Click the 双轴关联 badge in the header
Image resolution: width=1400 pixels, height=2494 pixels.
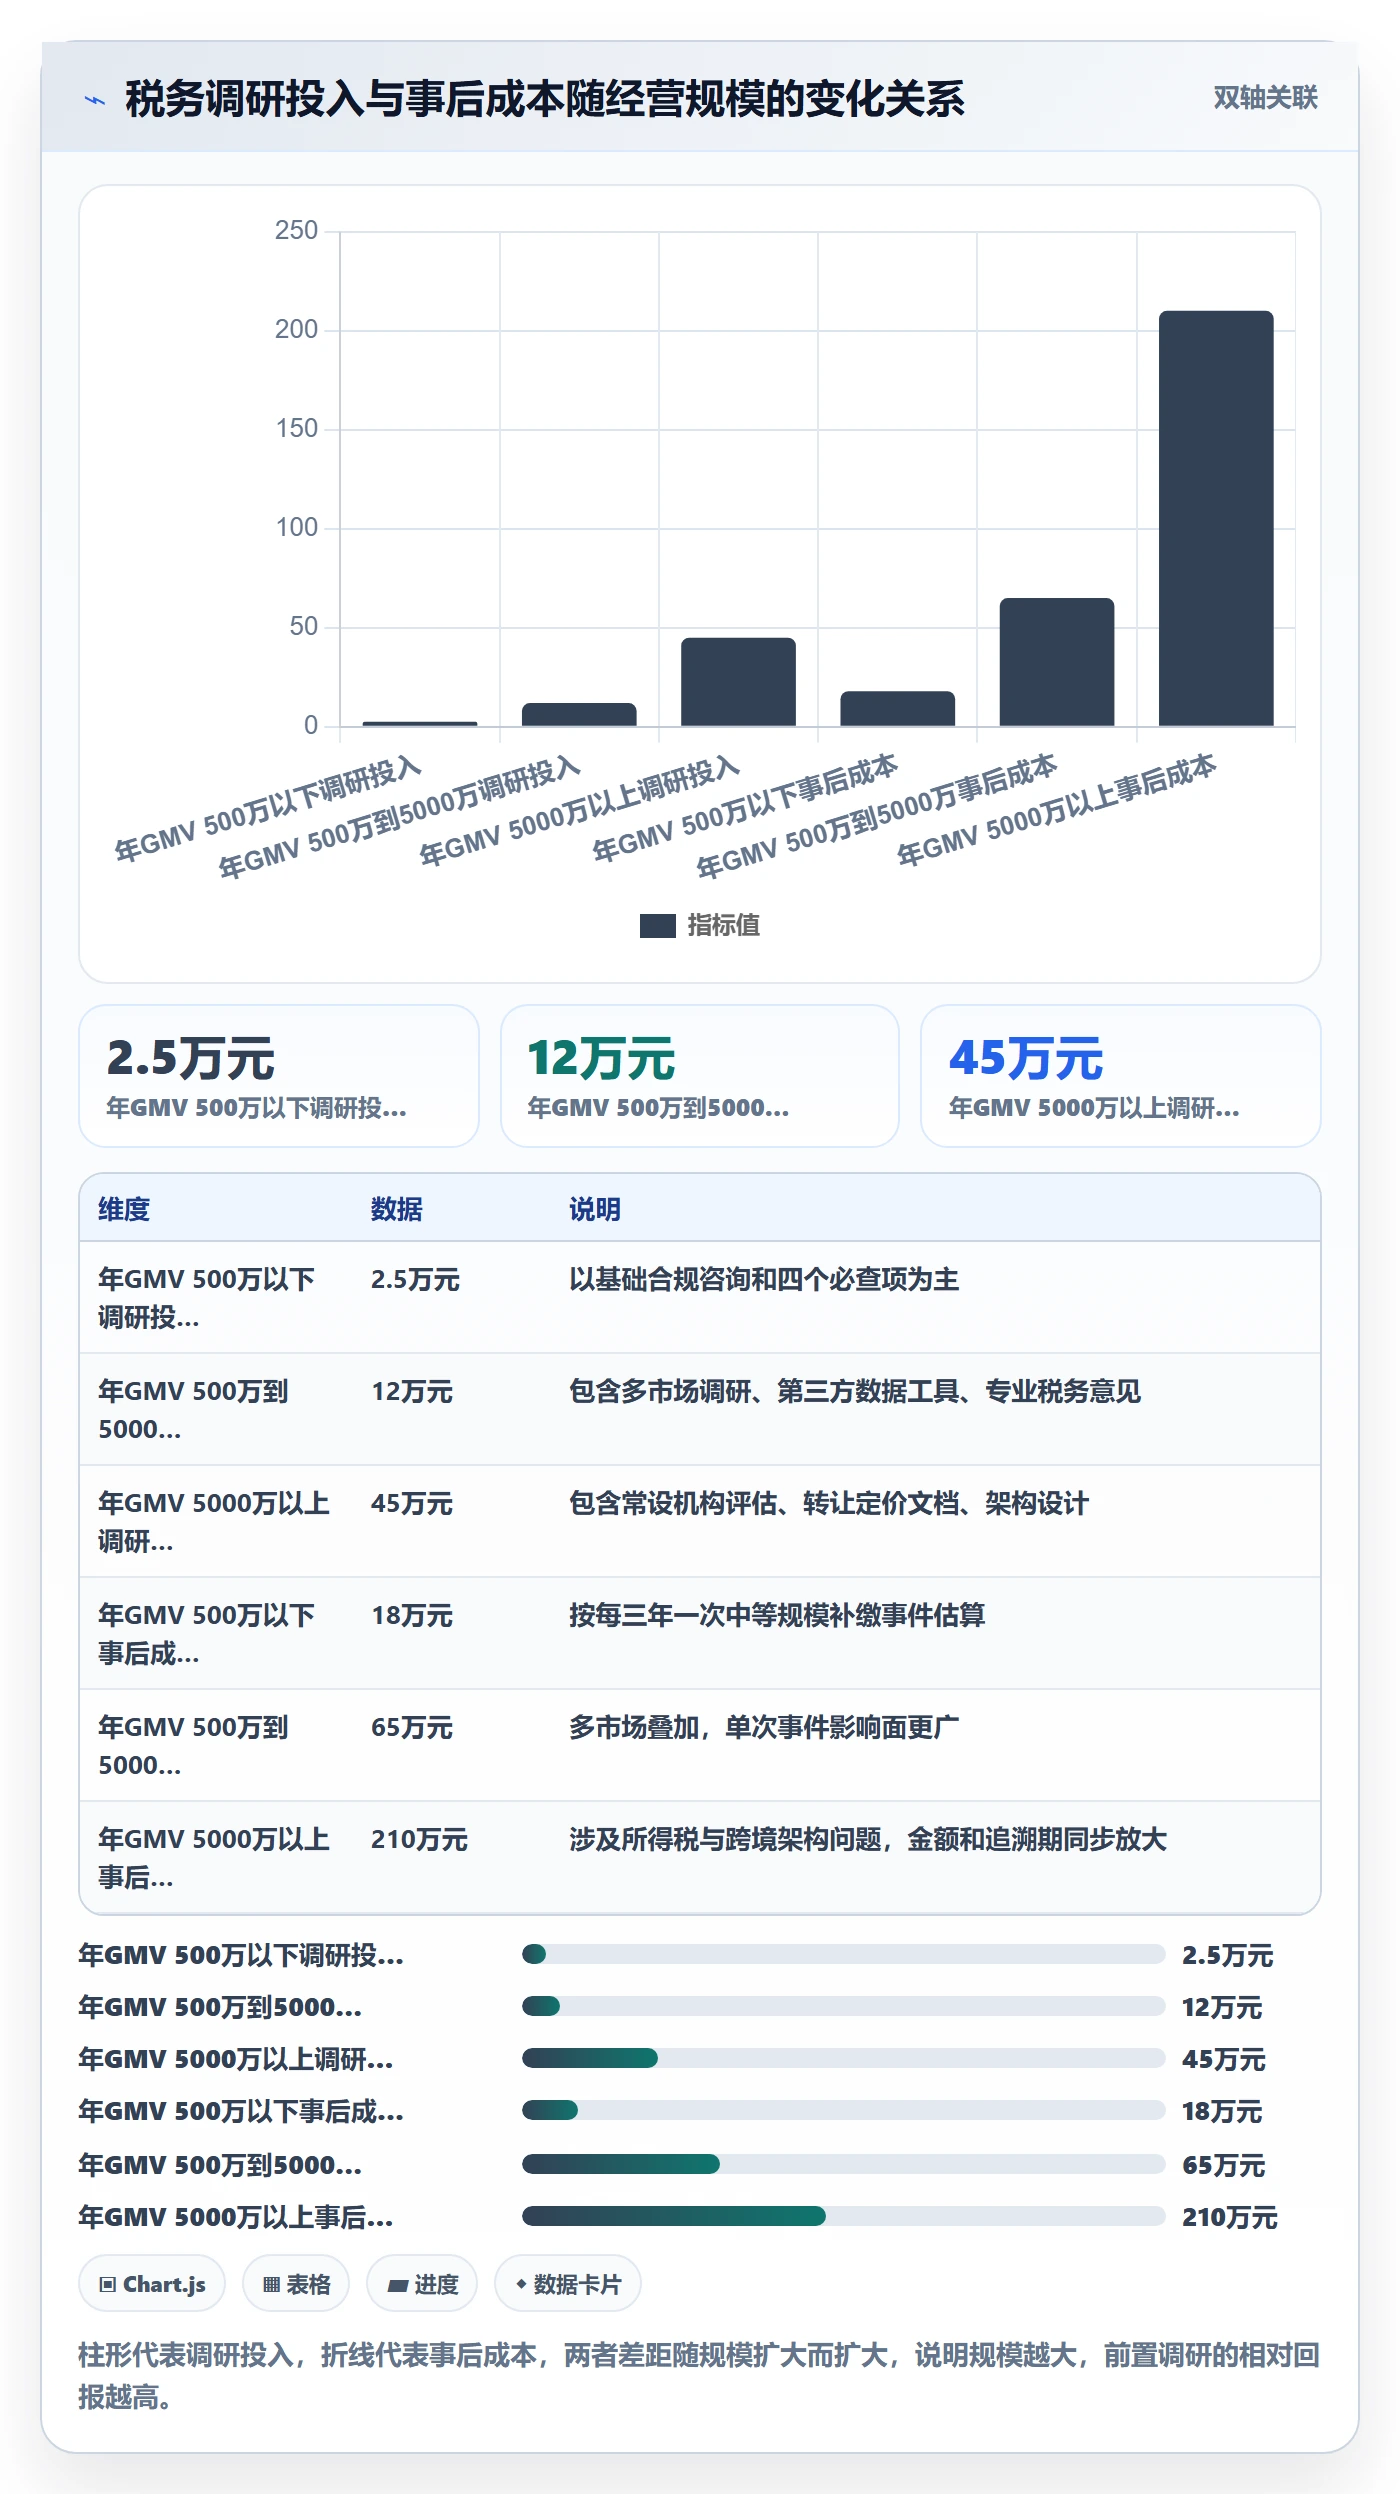(1265, 98)
